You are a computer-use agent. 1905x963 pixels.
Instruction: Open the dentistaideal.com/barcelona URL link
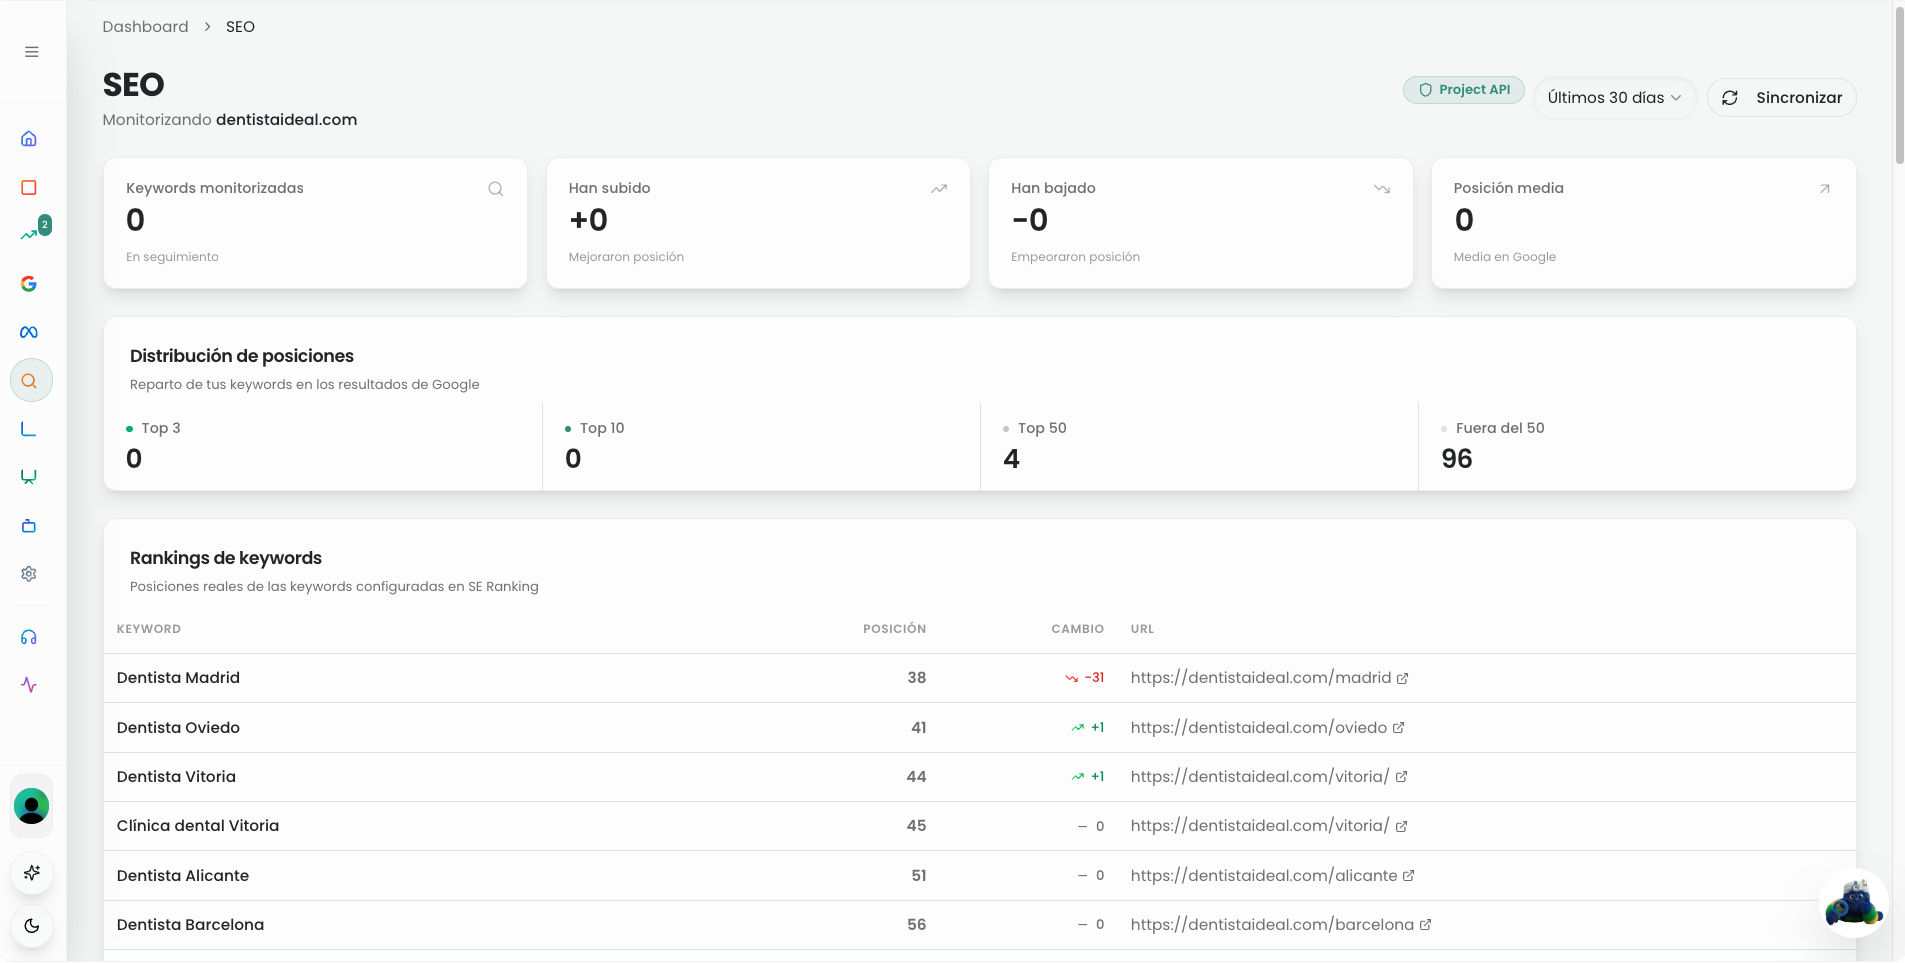1281,925
